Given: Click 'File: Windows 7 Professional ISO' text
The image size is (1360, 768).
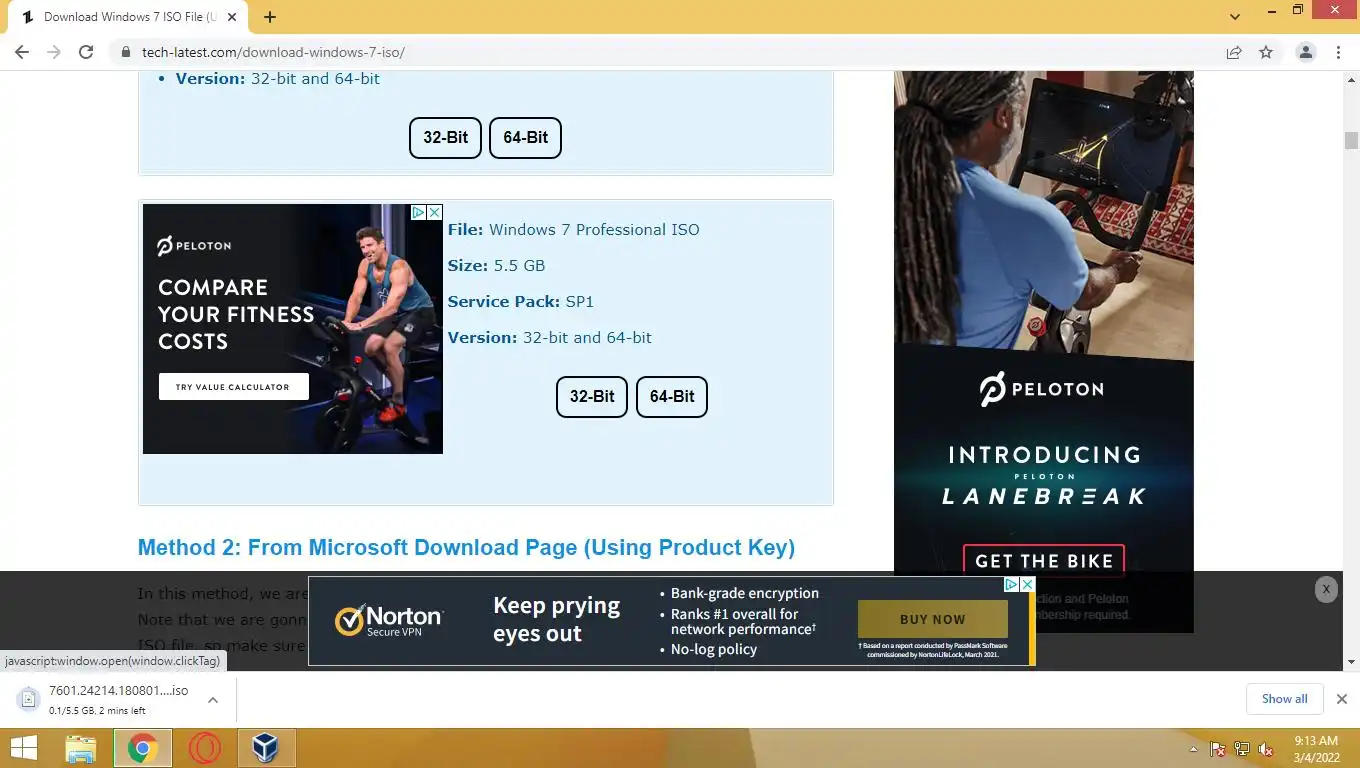Looking at the screenshot, I should [573, 229].
